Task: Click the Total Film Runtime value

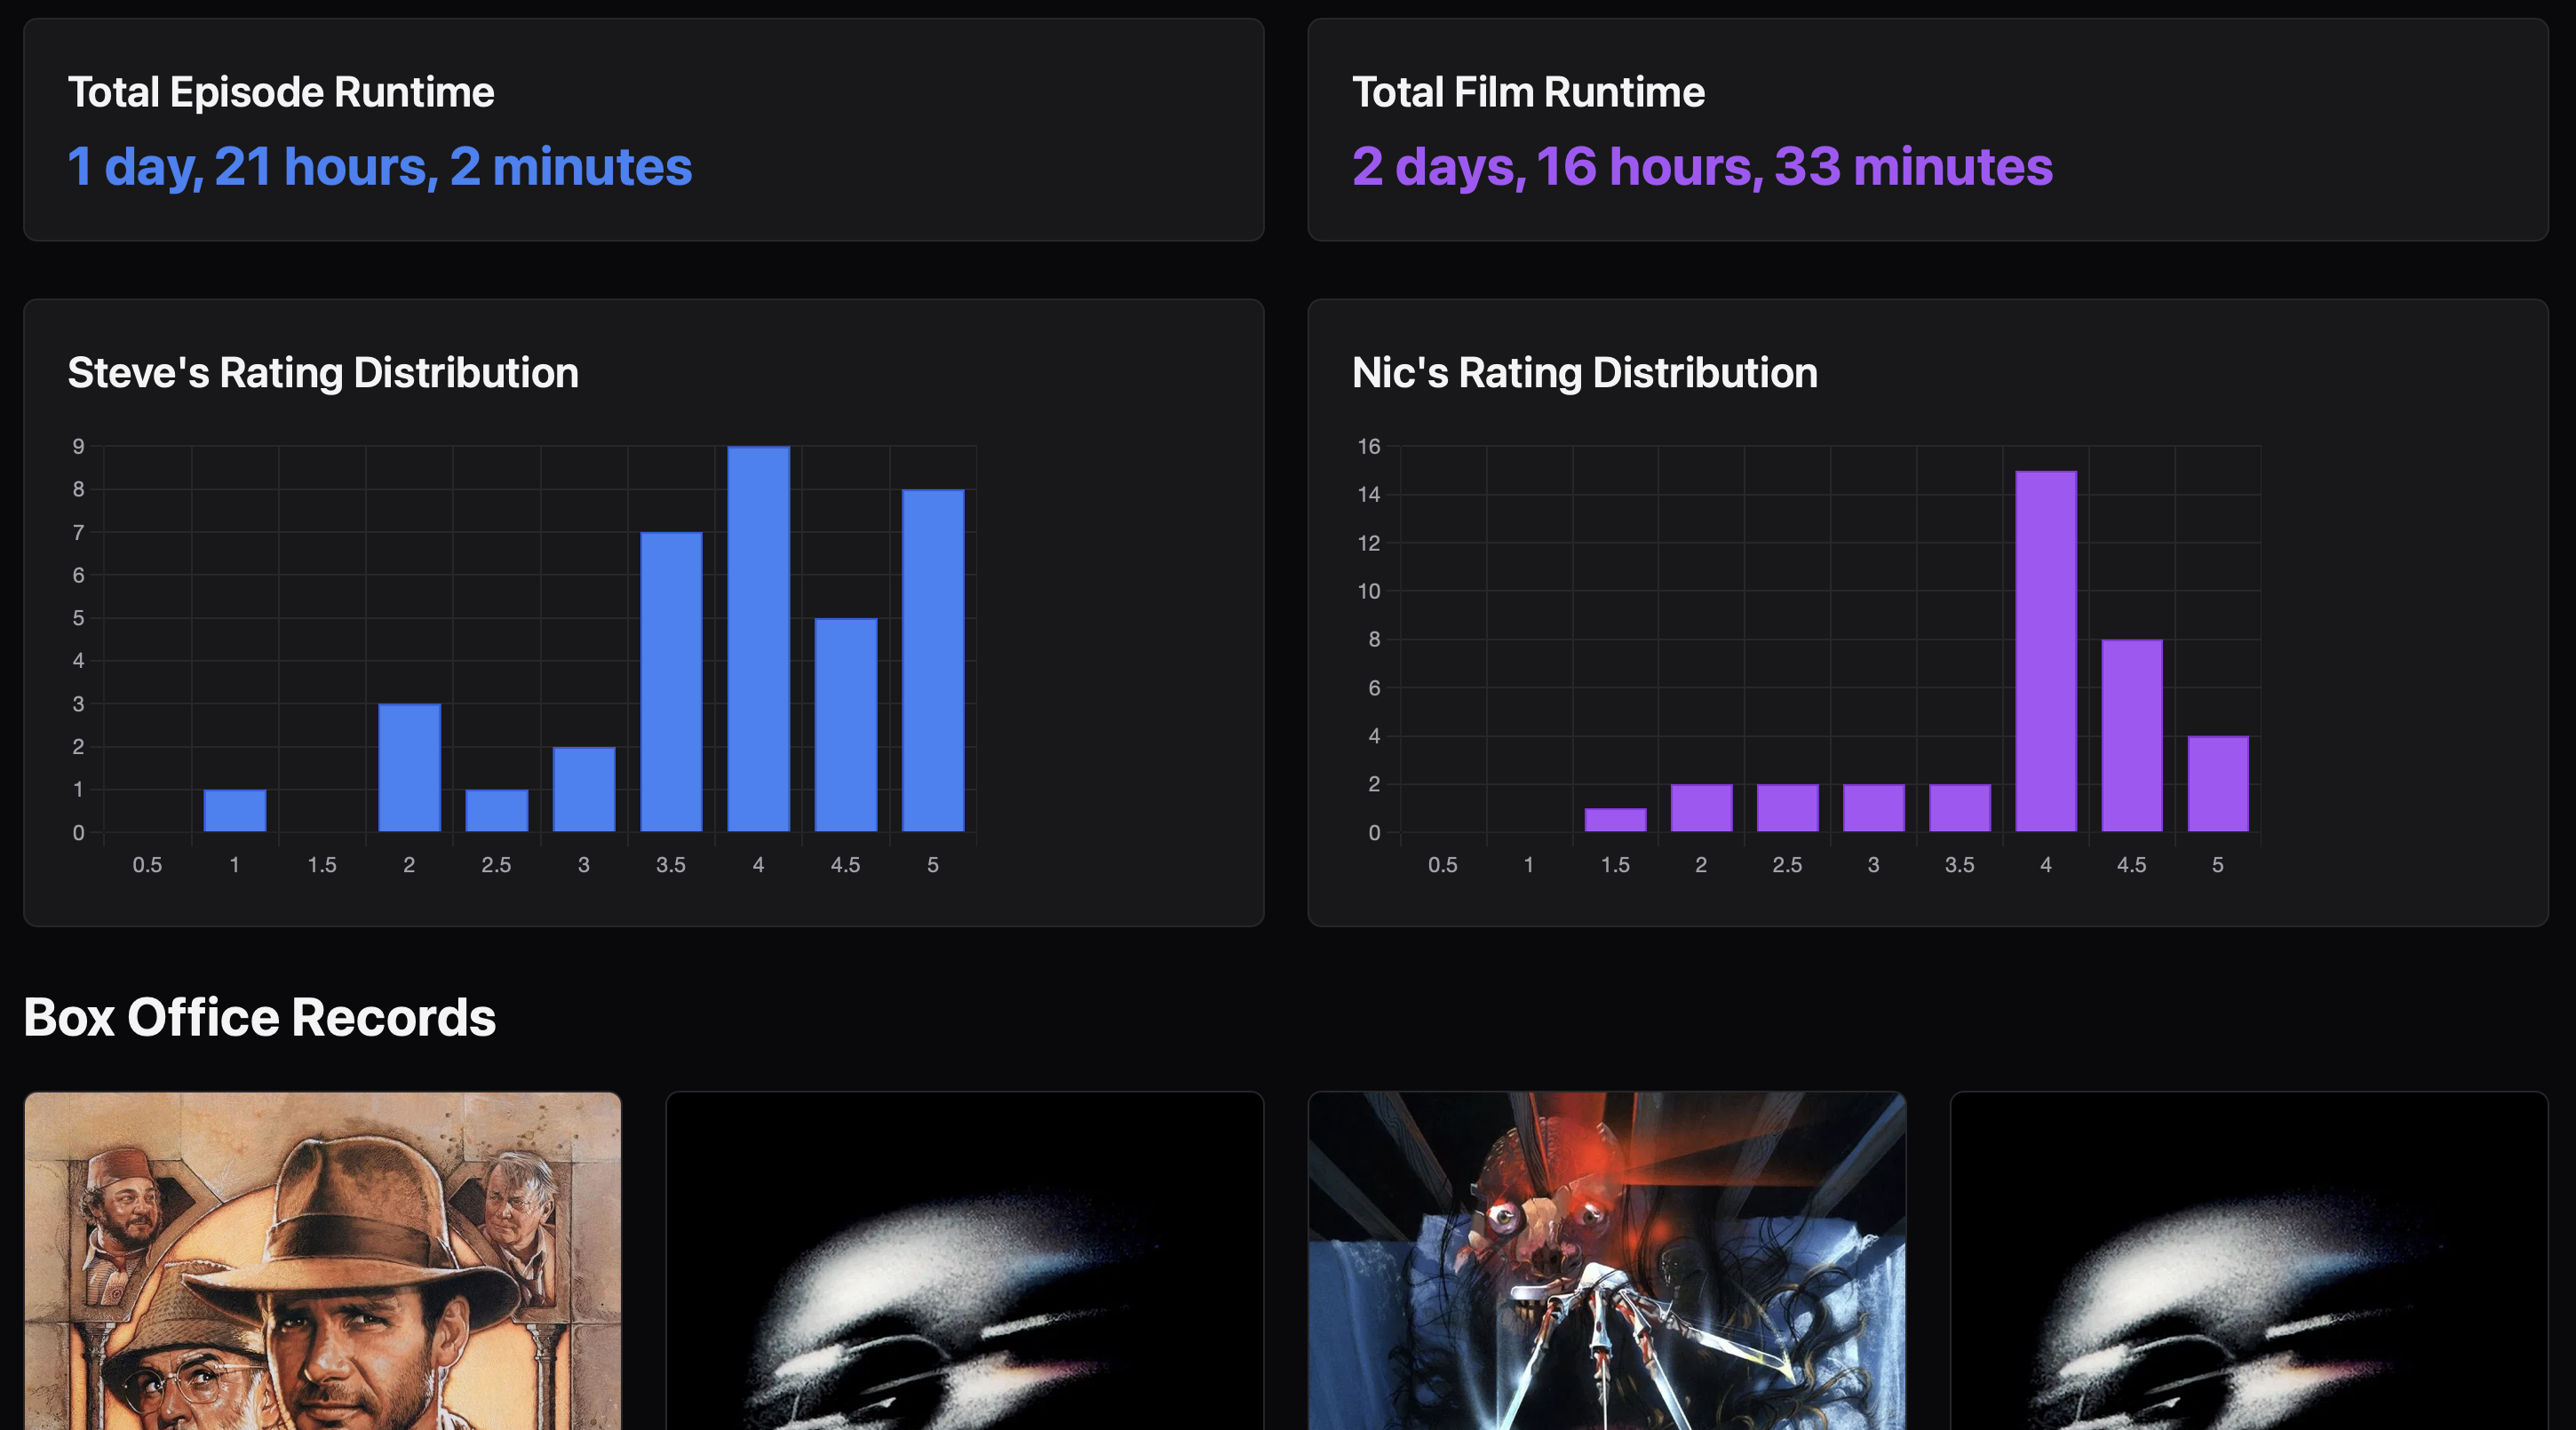Action: click(x=1701, y=166)
